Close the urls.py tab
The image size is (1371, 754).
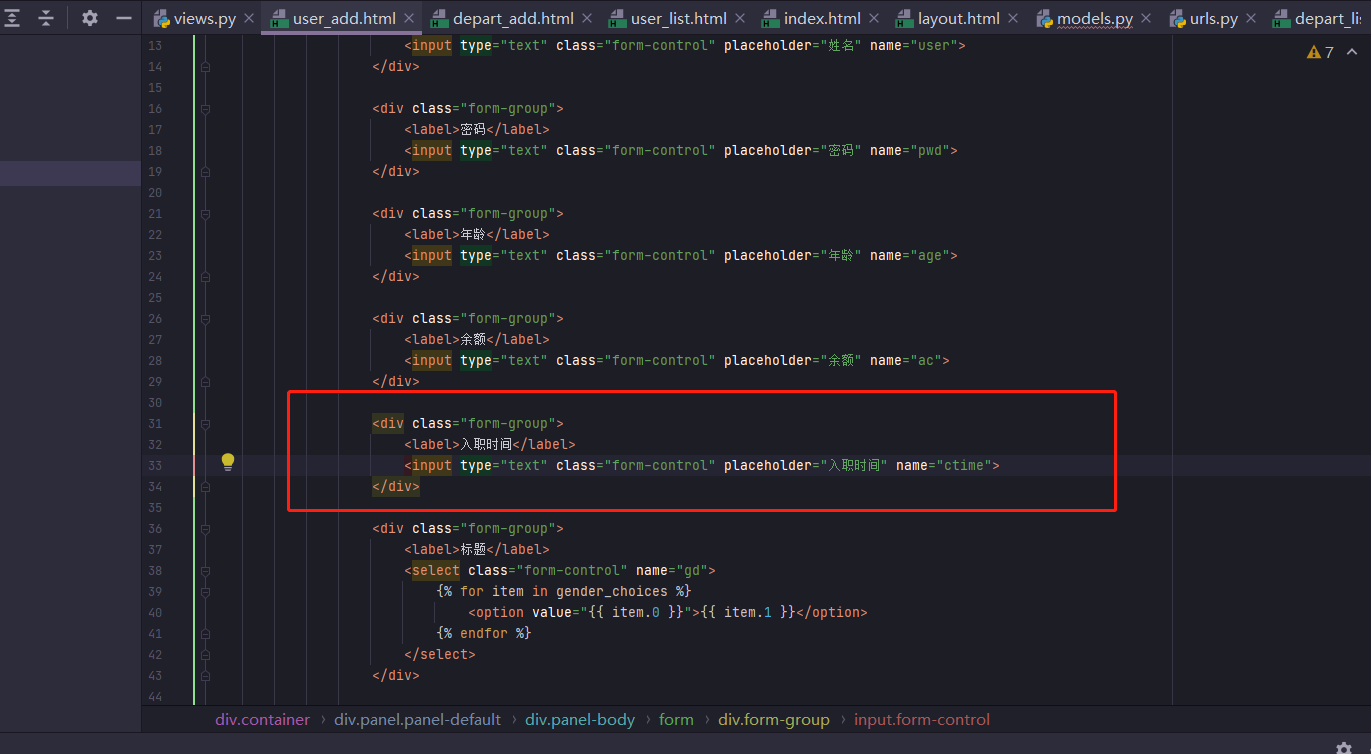click(1250, 18)
